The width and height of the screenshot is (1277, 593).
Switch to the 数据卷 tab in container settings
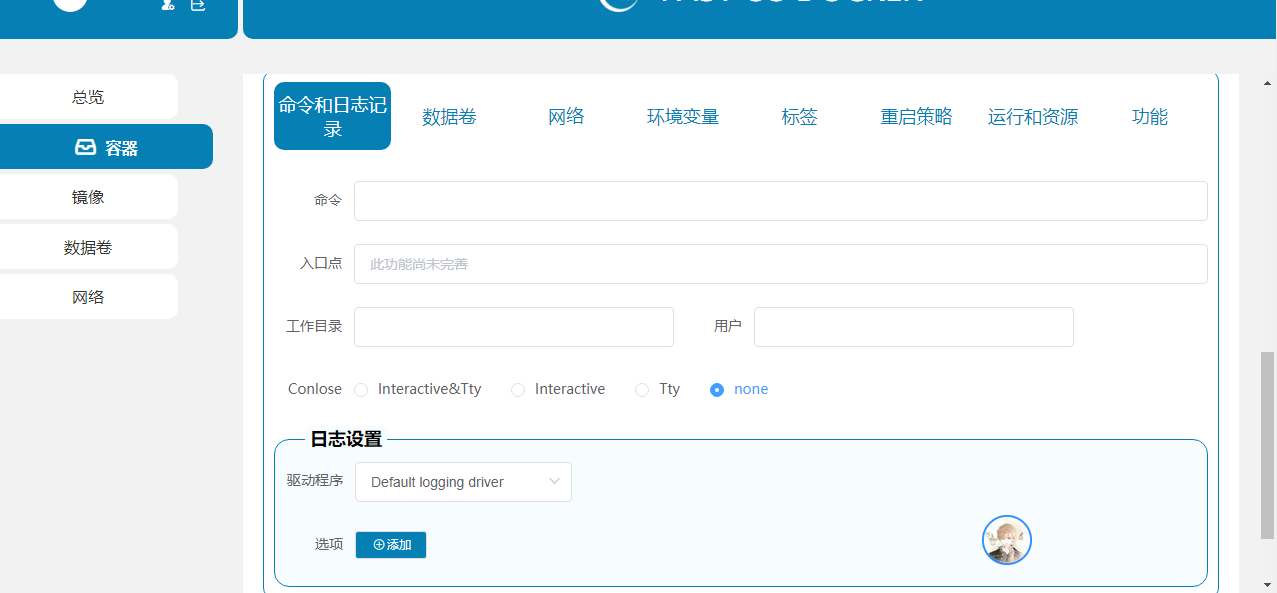pos(449,117)
